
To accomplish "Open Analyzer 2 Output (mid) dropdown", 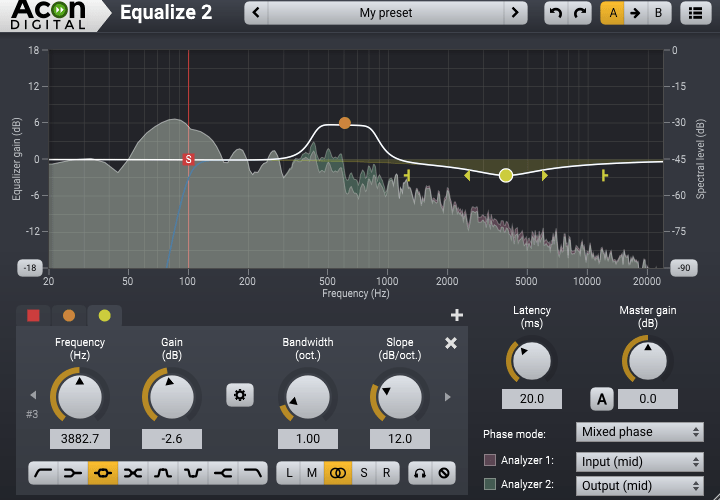I will tap(640, 485).
